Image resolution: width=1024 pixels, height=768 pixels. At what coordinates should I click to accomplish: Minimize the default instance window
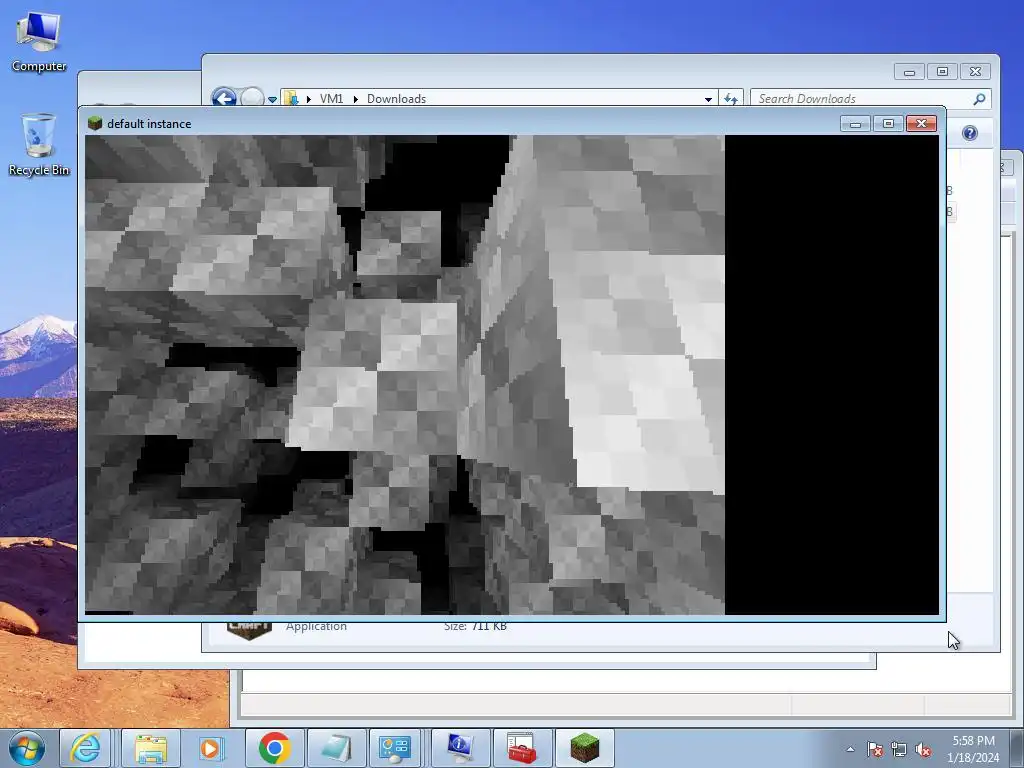click(x=855, y=123)
